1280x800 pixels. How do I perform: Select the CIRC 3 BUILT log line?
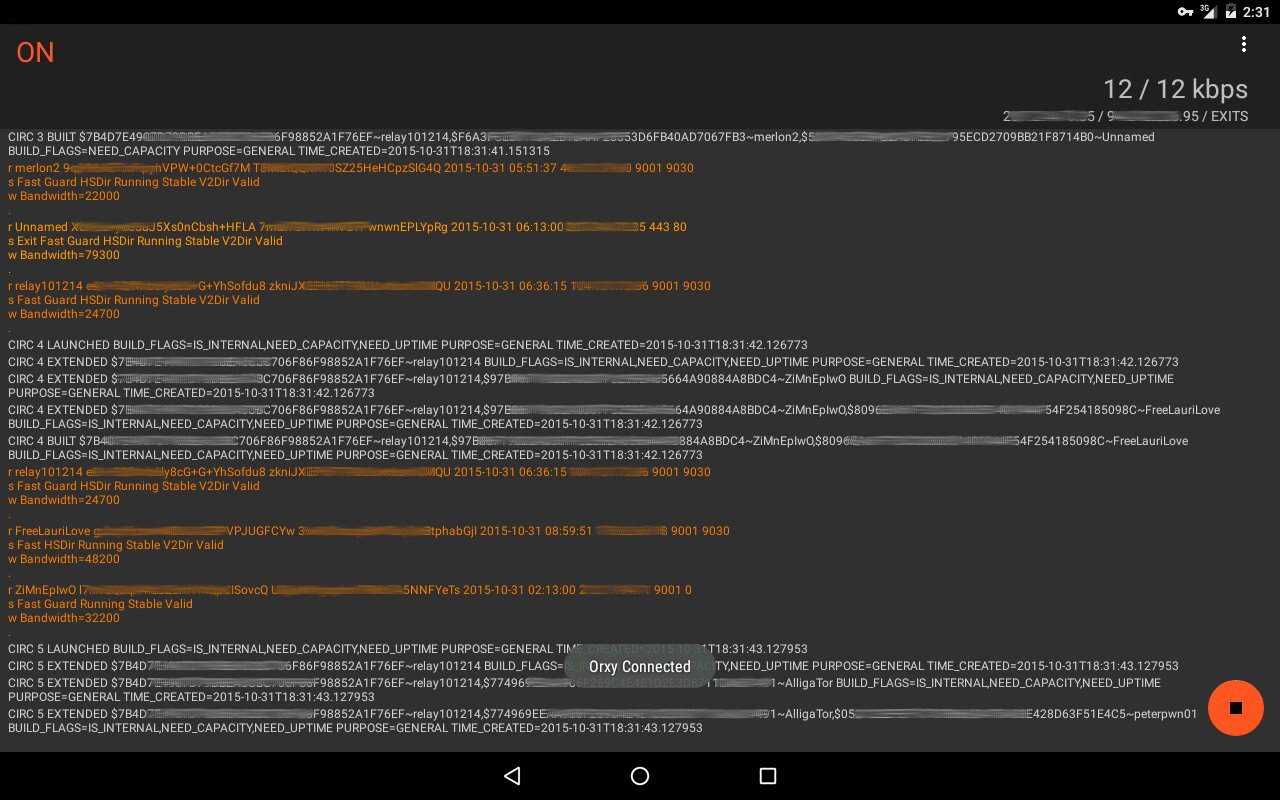point(581,144)
